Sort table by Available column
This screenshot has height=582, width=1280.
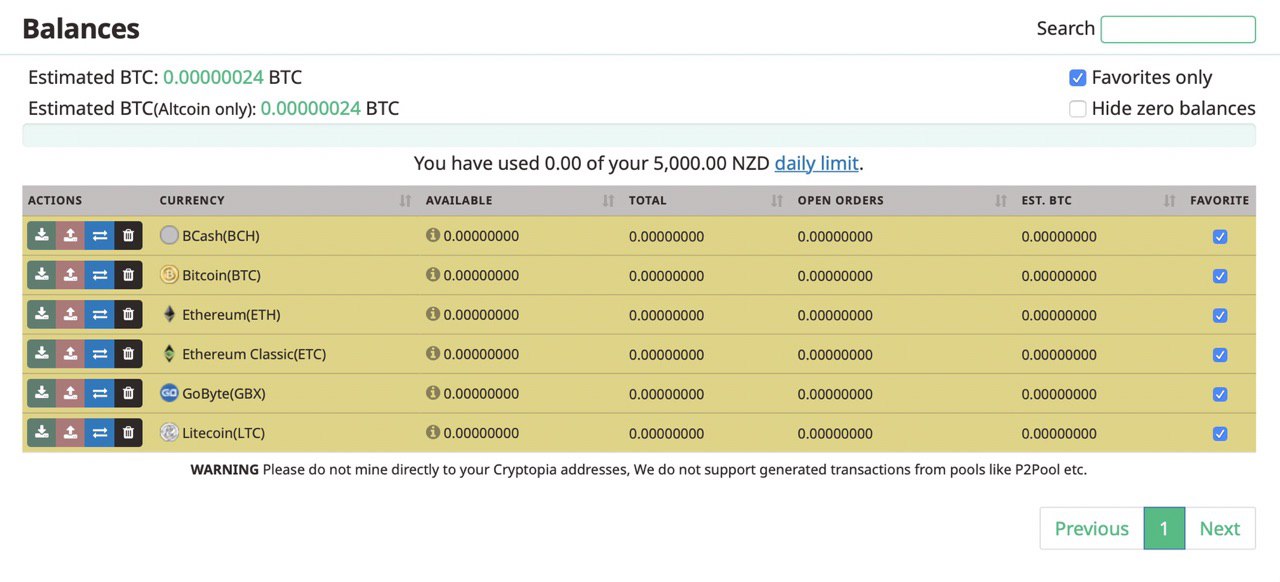coord(520,201)
